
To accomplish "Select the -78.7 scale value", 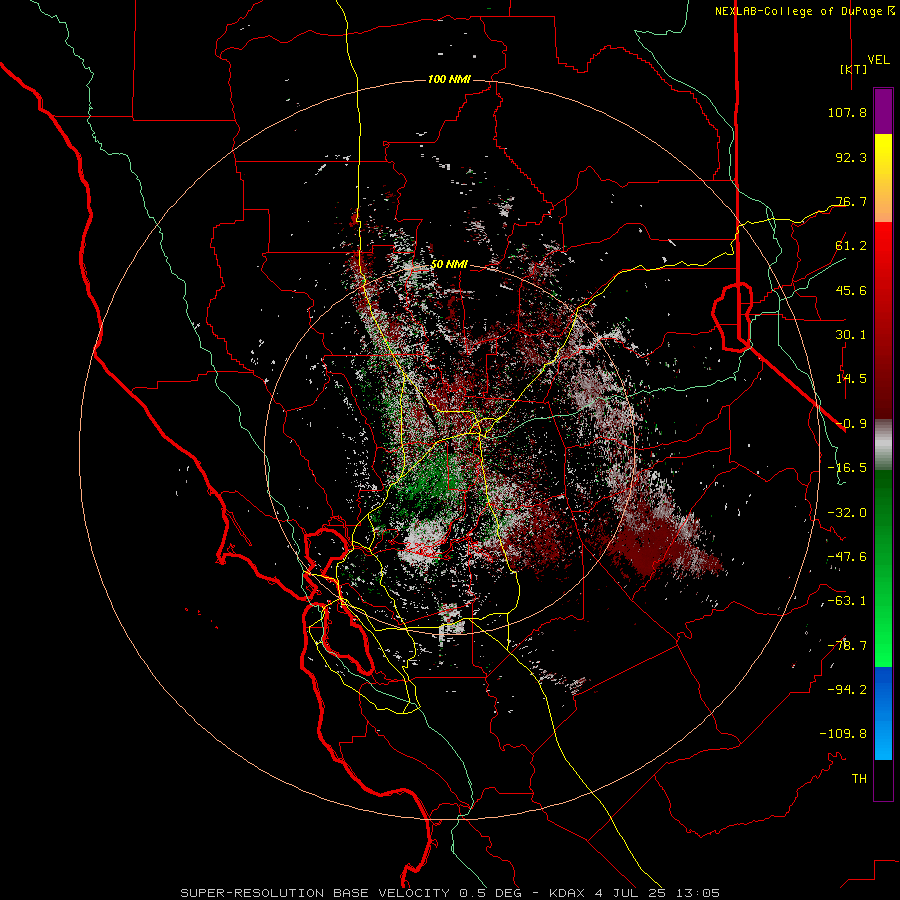I will pos(847,646).
